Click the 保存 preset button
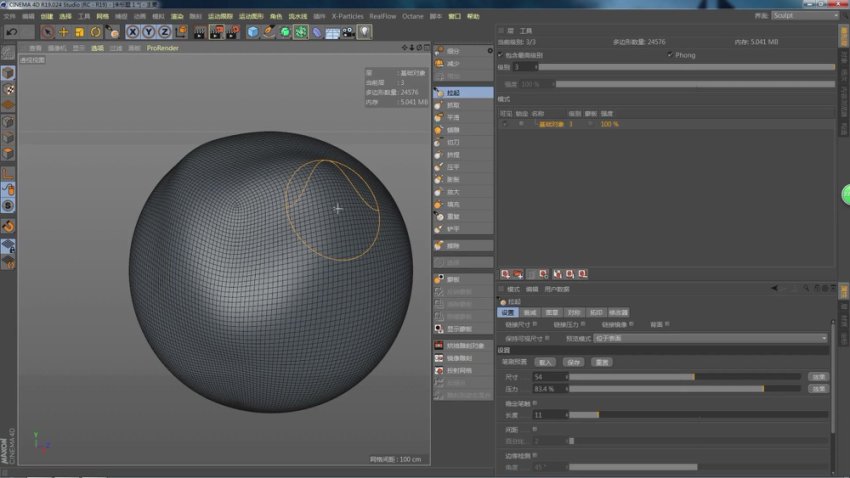850x478 pixels. (x=574, y=362)
